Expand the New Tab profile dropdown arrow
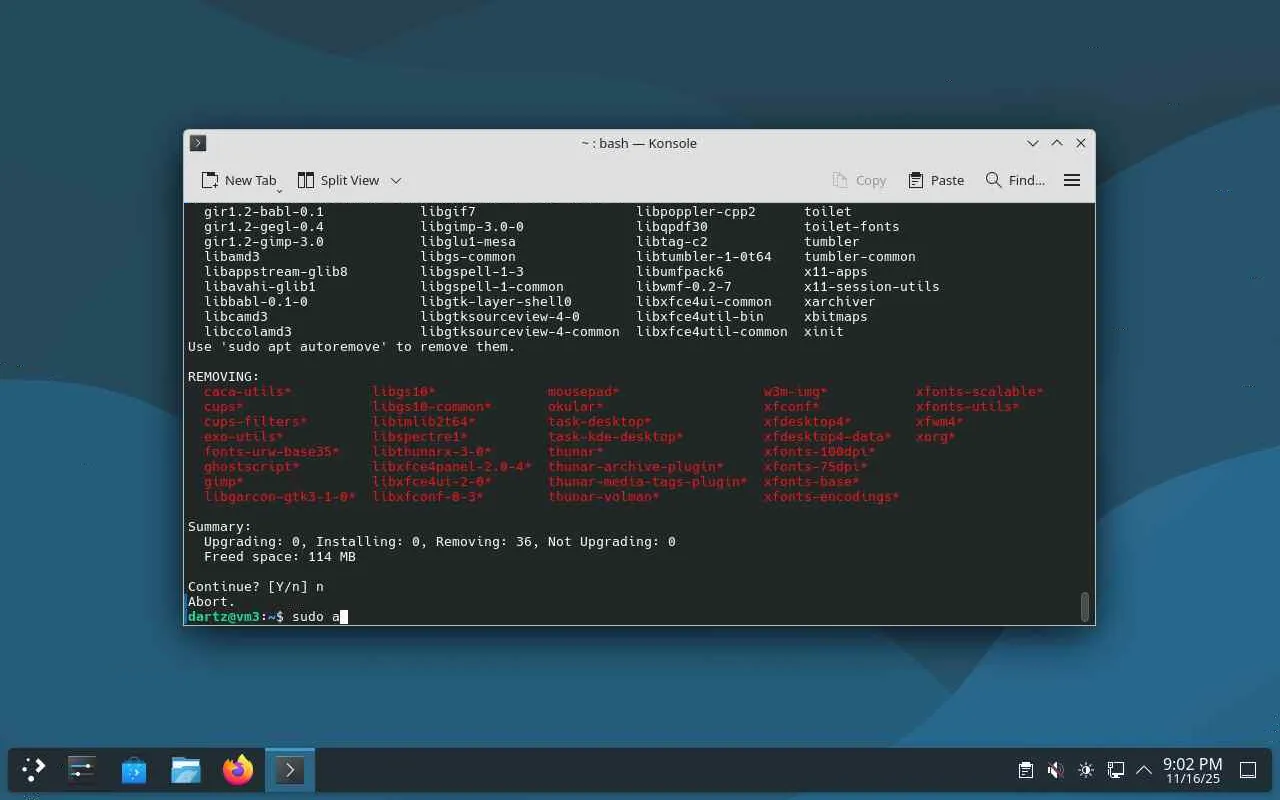1280x800 pixels. [x=279, y=190]
